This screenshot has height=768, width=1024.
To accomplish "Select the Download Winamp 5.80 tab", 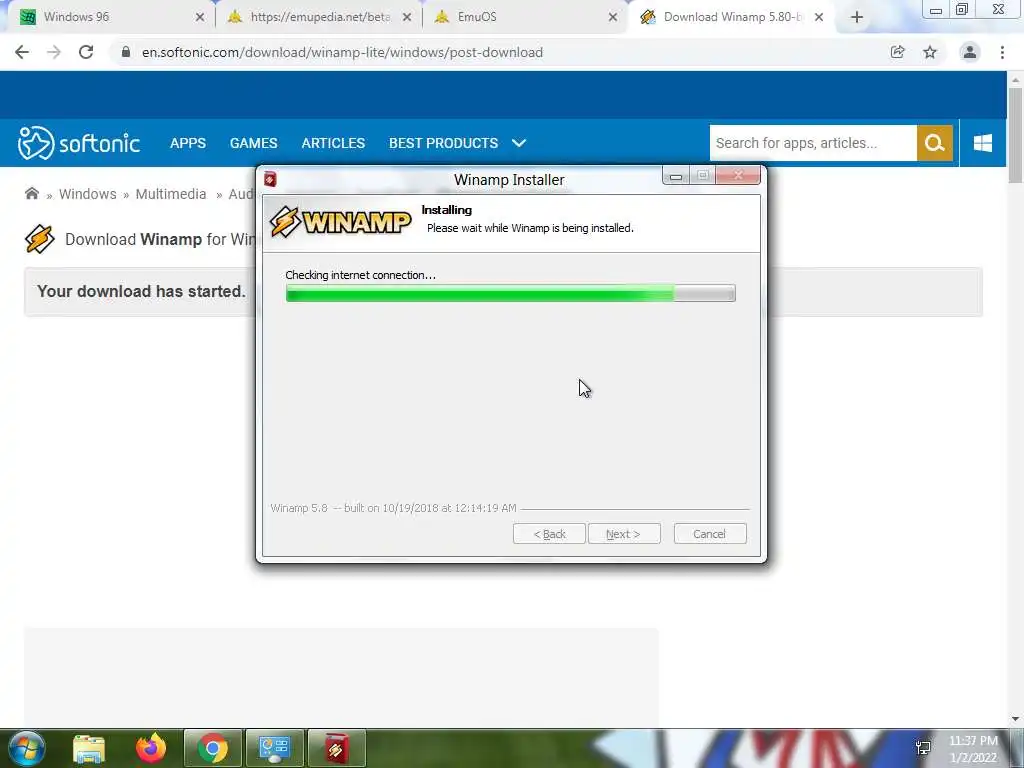I will pyautogui.click(x=731, y=18).
